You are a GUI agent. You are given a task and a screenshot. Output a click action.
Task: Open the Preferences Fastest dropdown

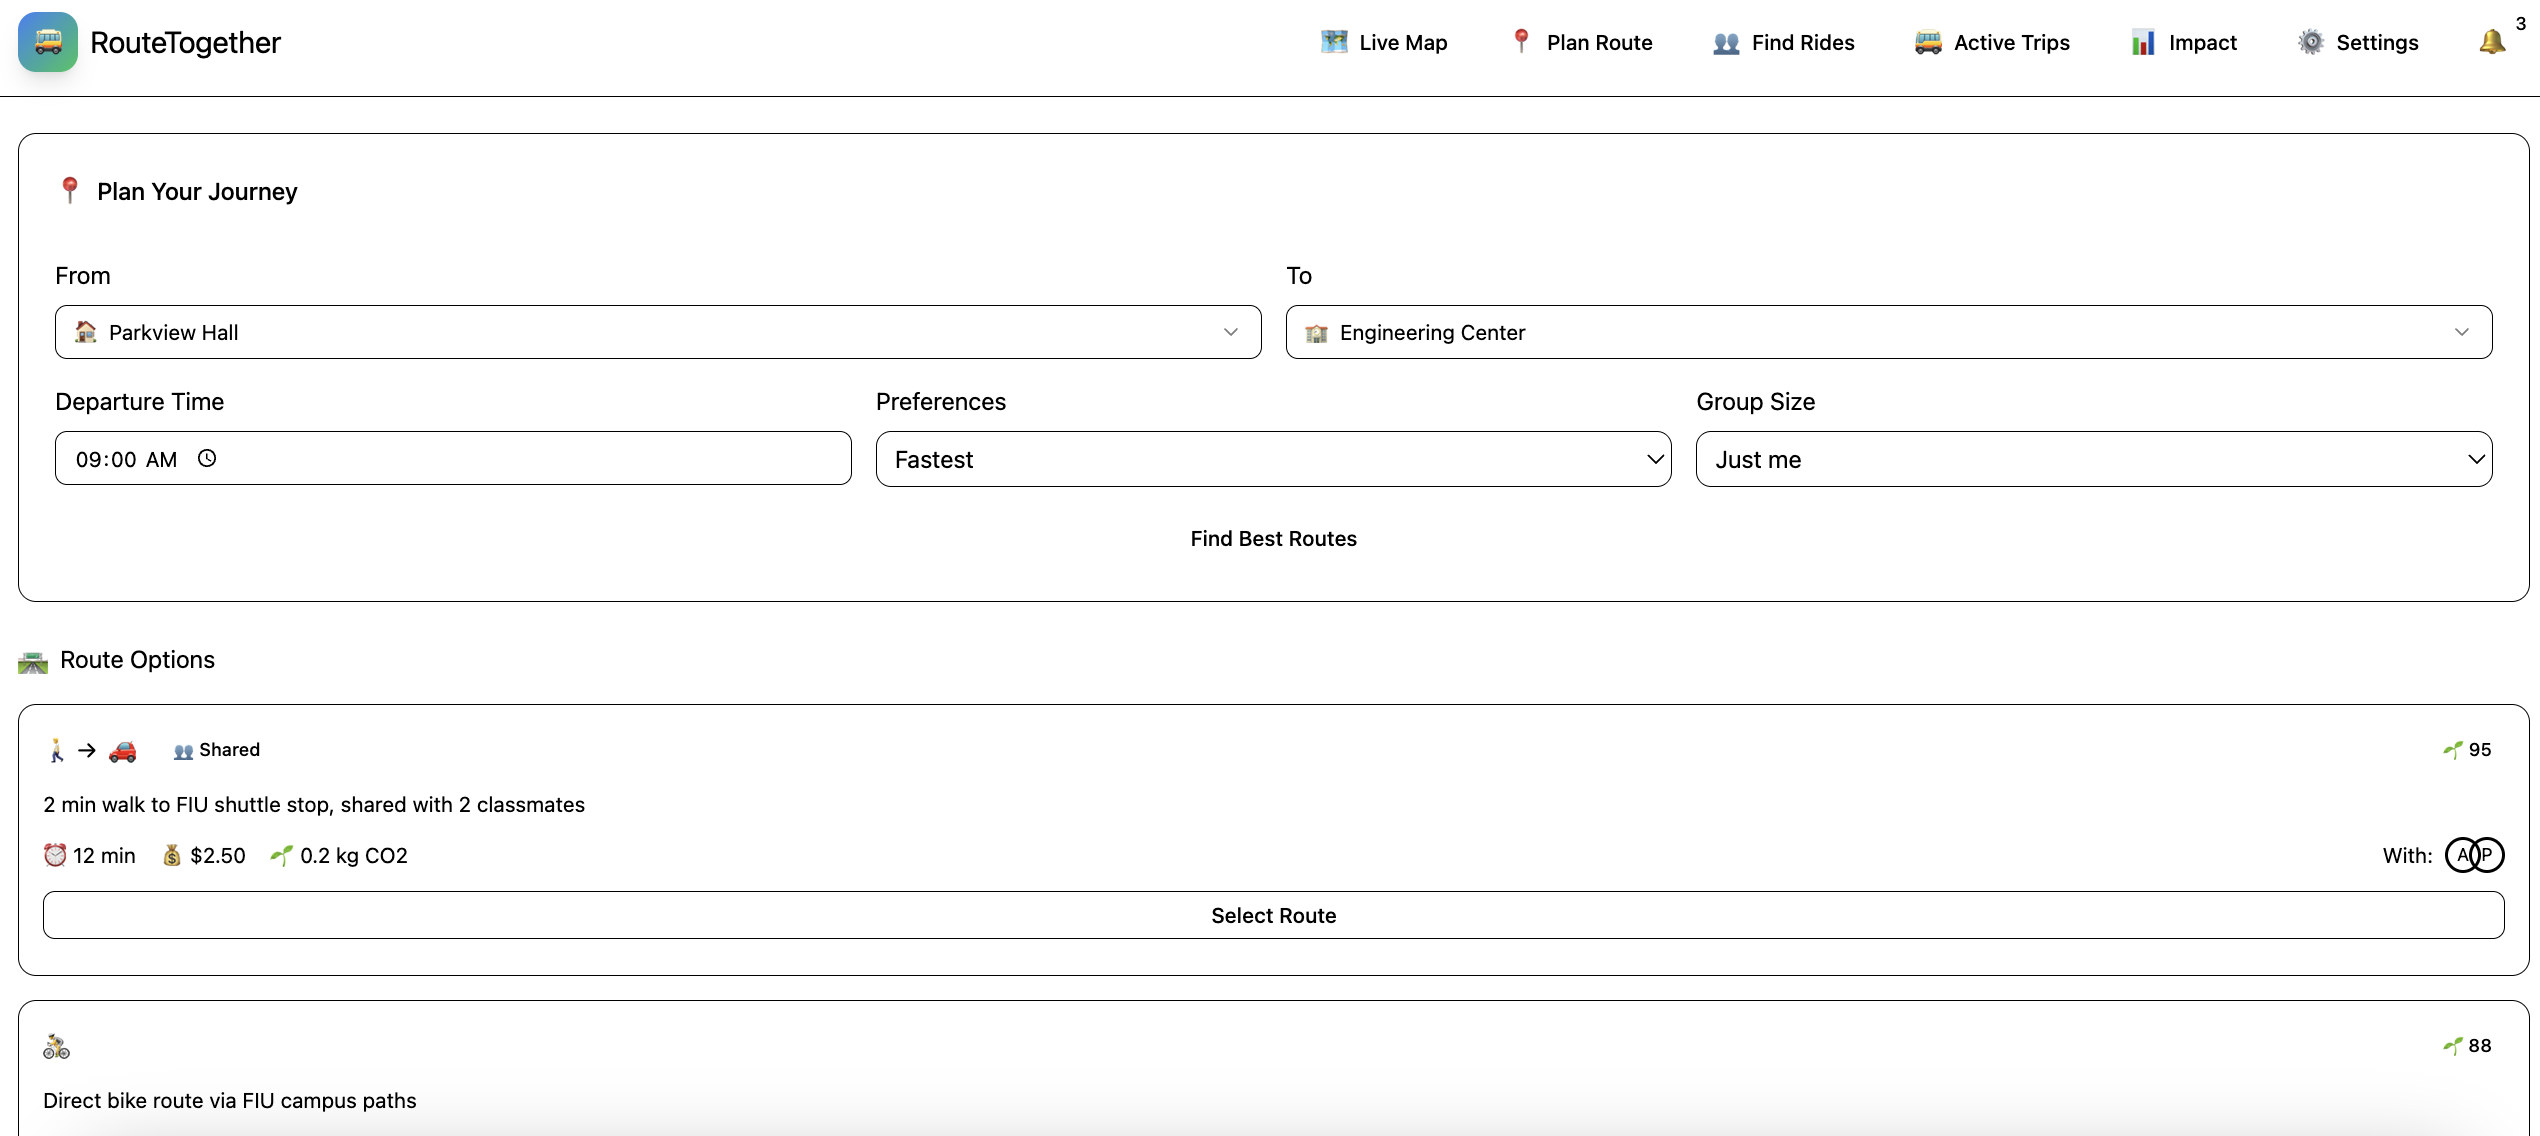tap(1273, 459)
